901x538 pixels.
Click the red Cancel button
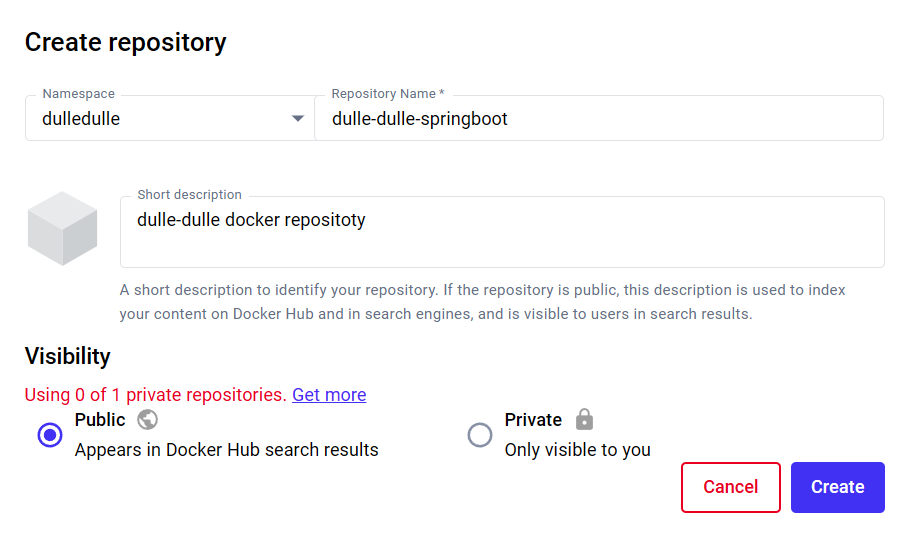pos(731,487)
